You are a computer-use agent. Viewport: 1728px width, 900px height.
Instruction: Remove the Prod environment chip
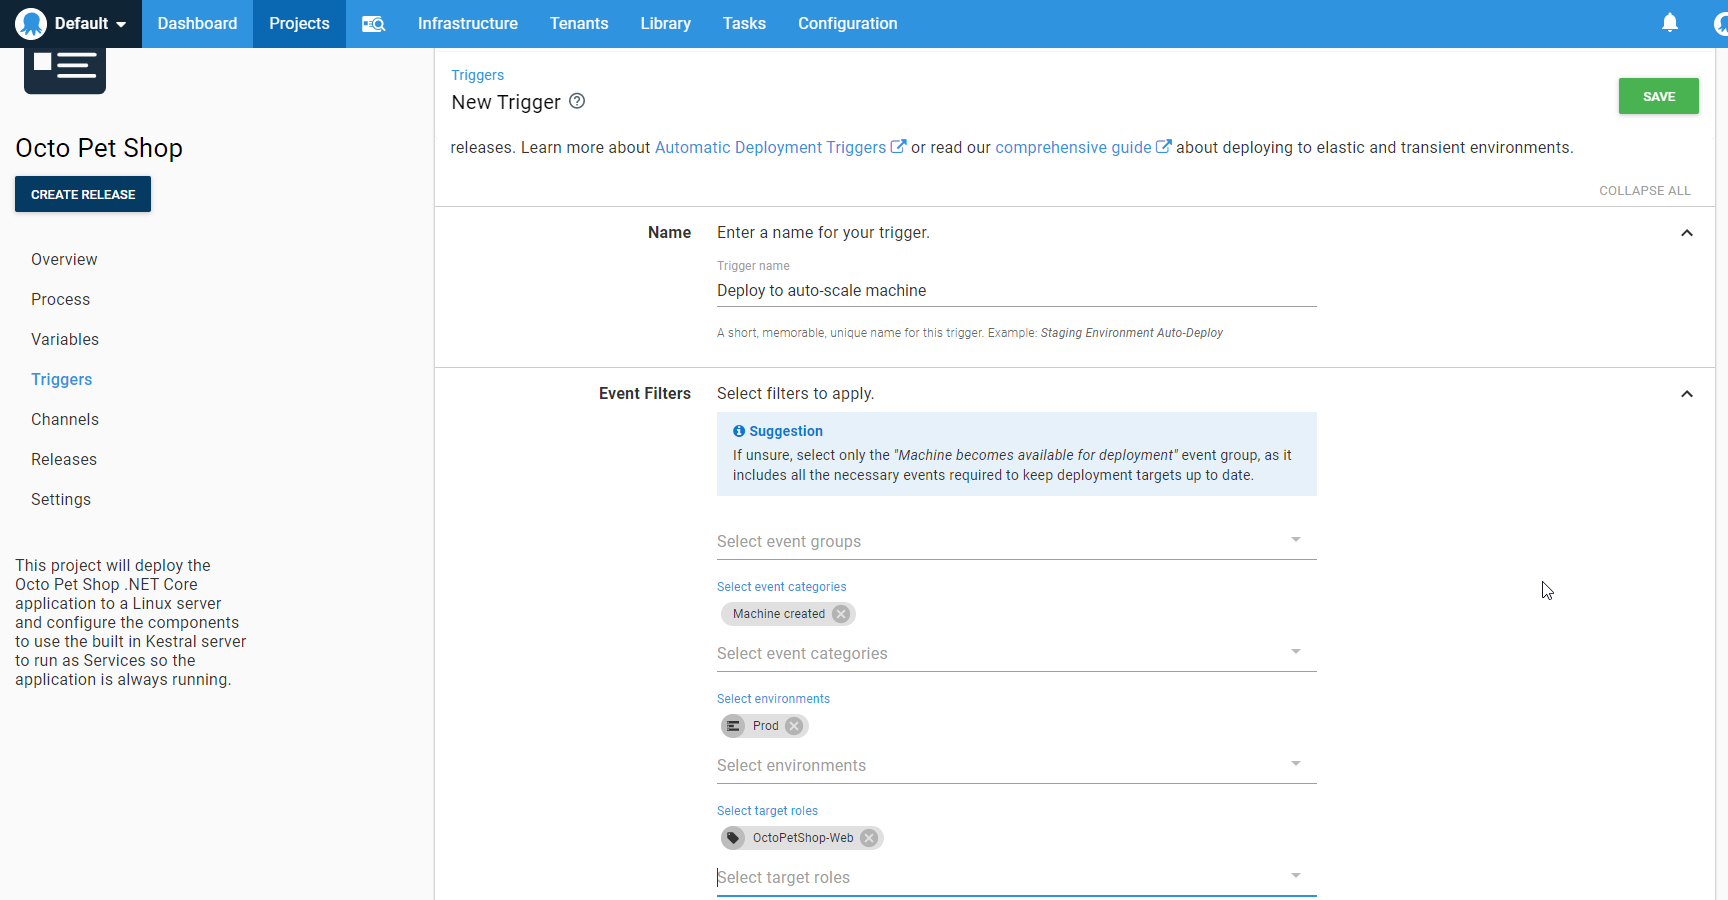point(794,726)
